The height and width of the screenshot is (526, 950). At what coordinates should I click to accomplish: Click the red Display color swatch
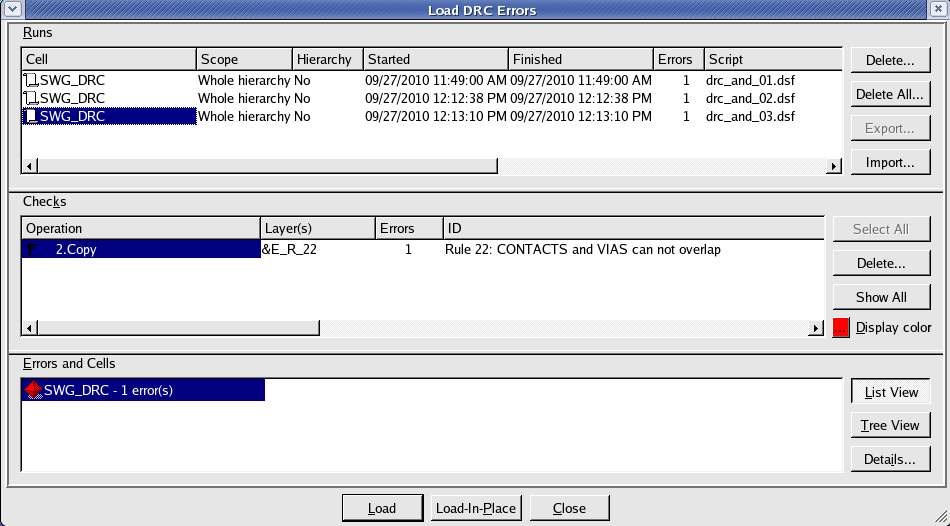click(x=841, y=327)
